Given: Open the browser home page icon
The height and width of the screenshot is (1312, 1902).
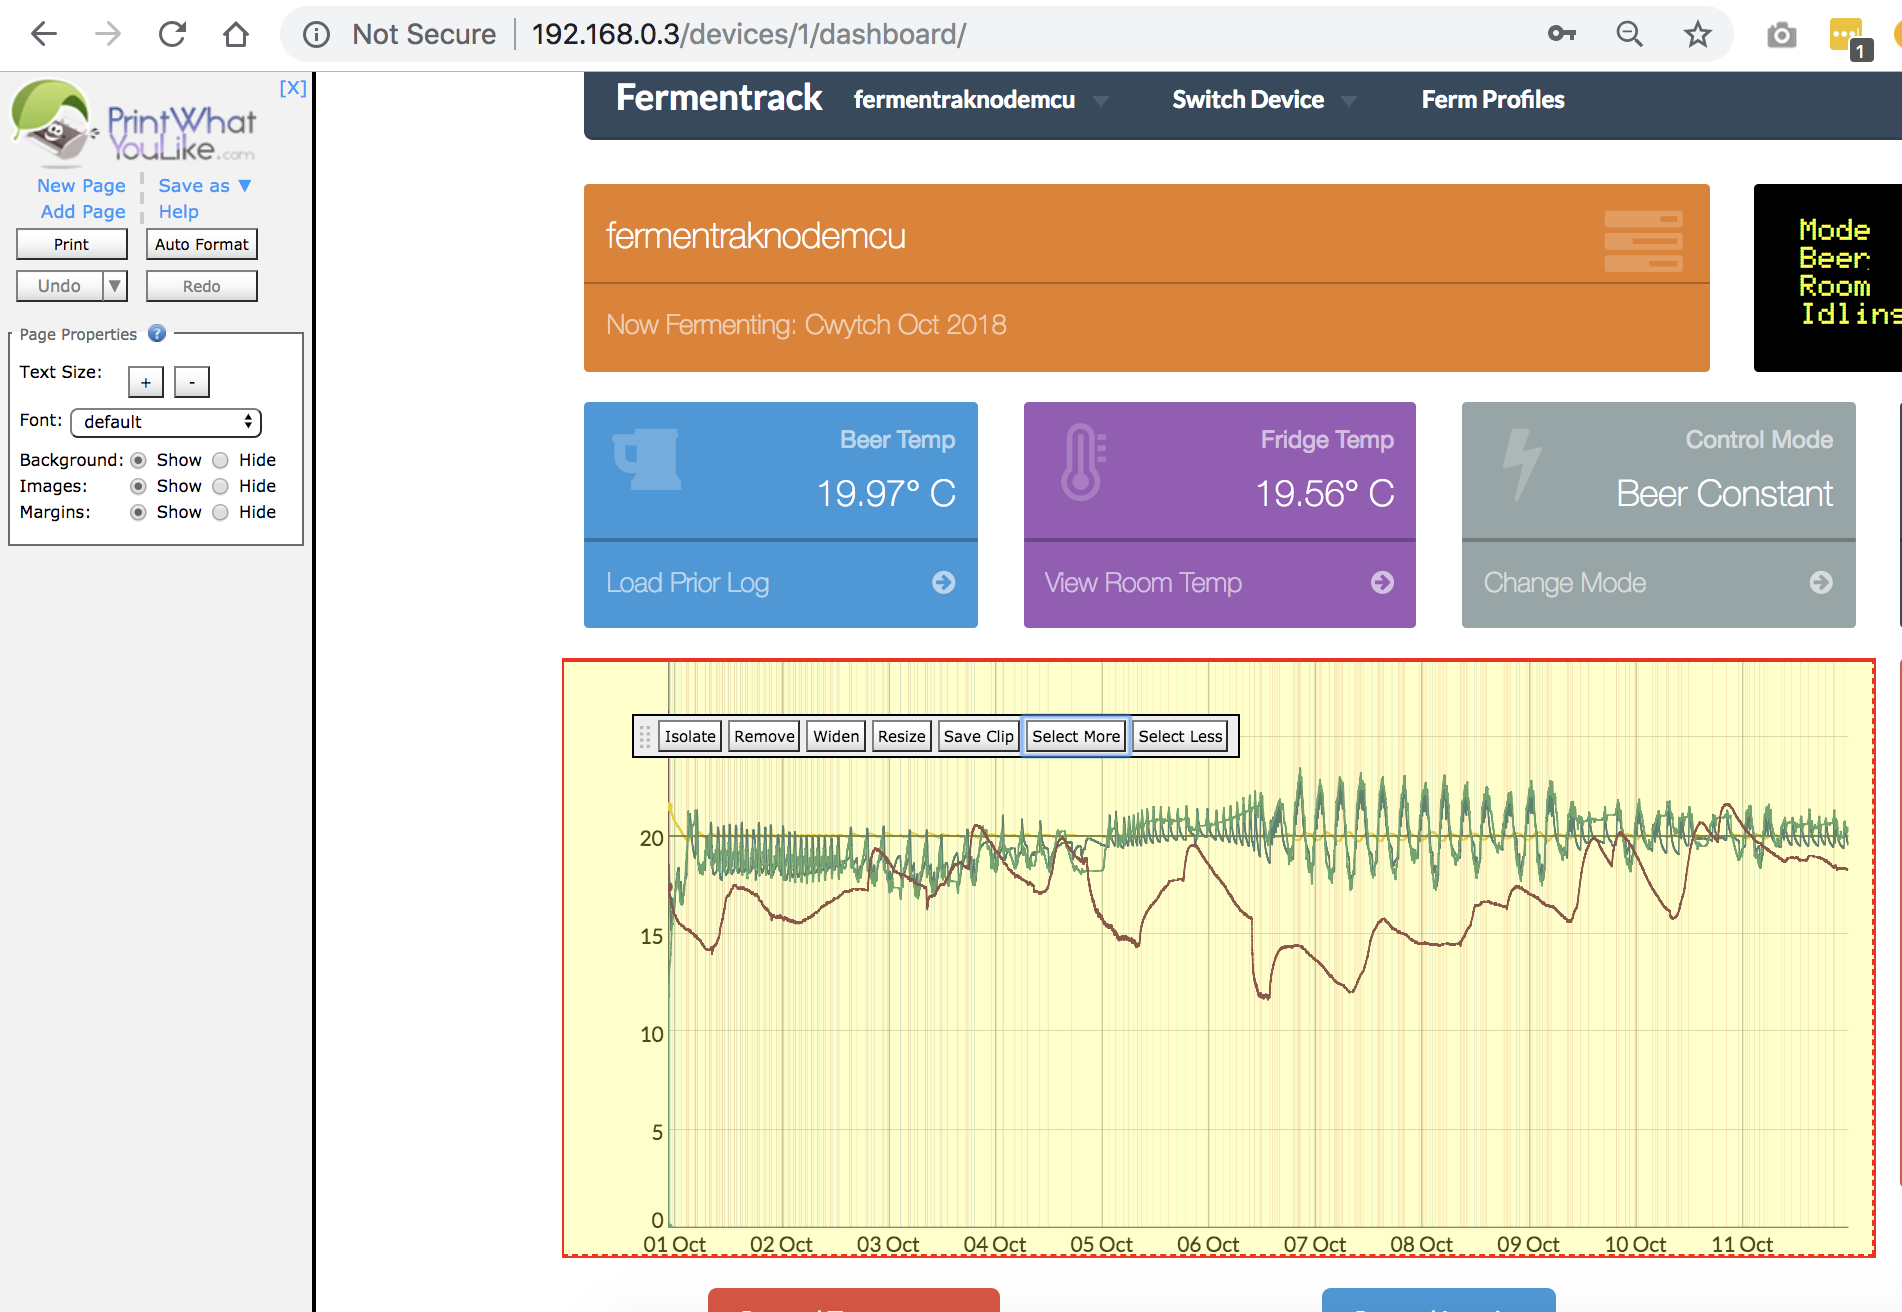Looking at the screenshot, I should pos(236,34).
